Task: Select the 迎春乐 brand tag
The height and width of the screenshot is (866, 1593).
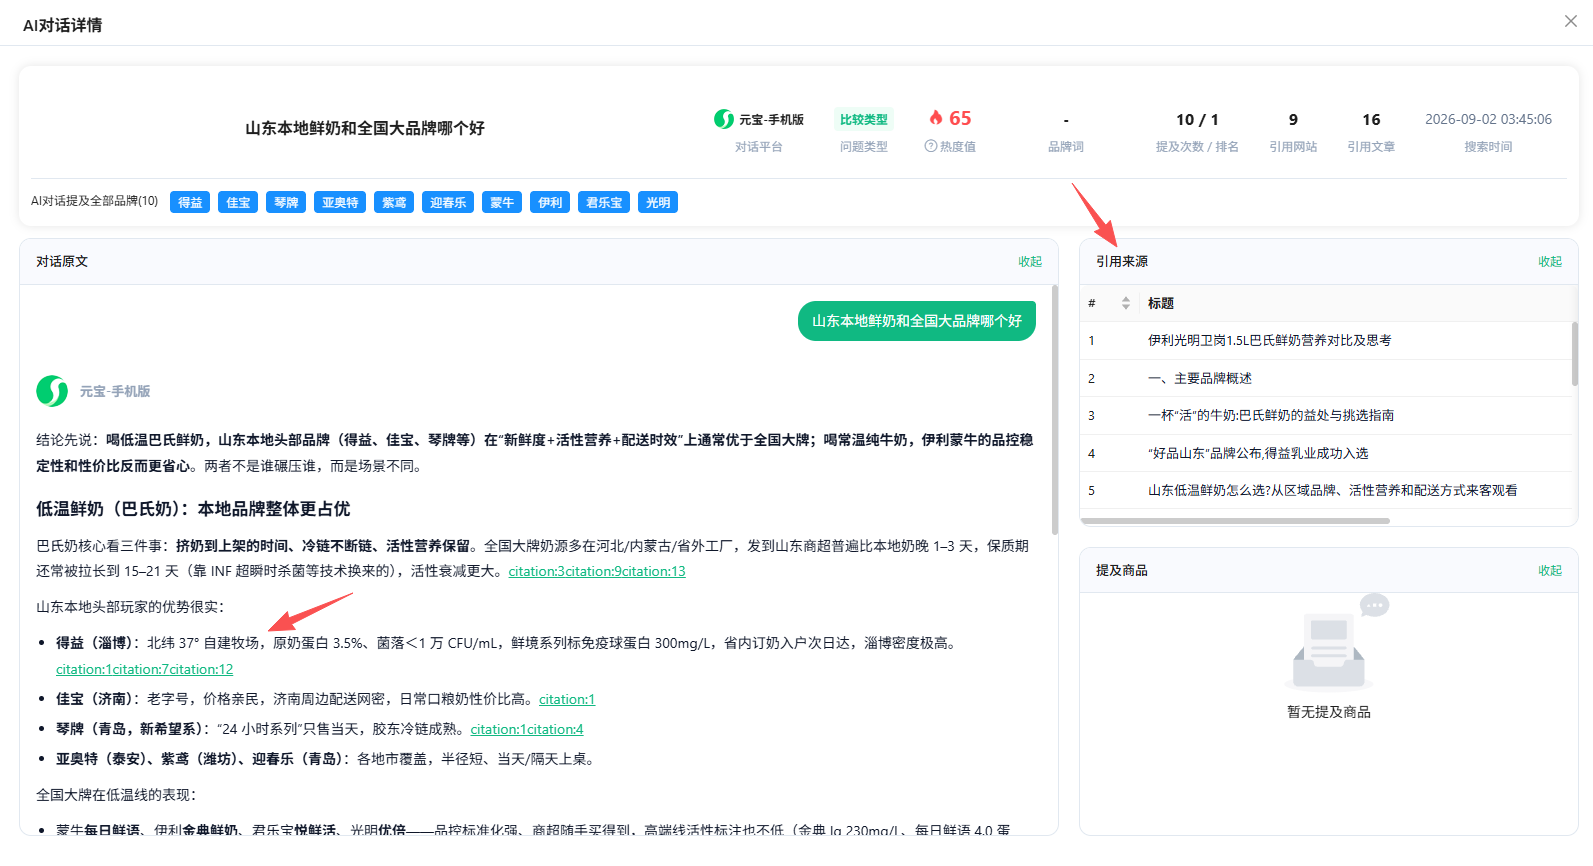Action: pyautogui.click(x=448, y=202)
